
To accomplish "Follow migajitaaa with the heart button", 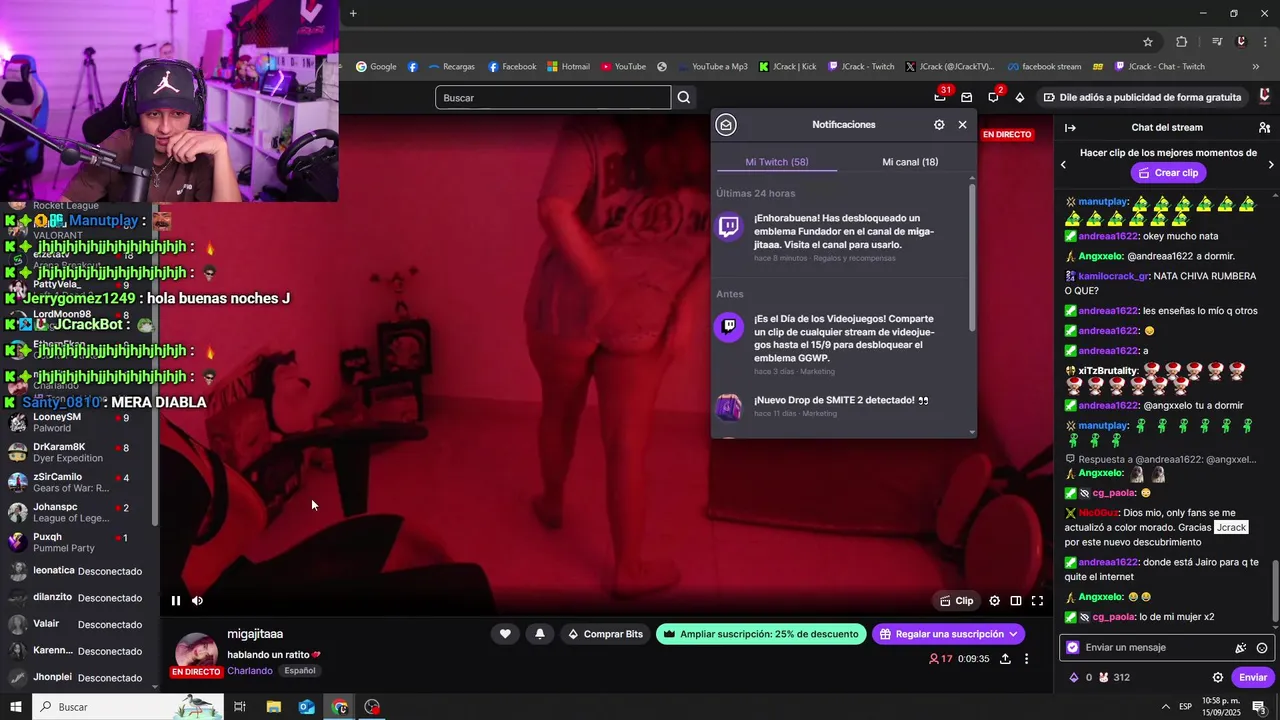I will (505, 634).
